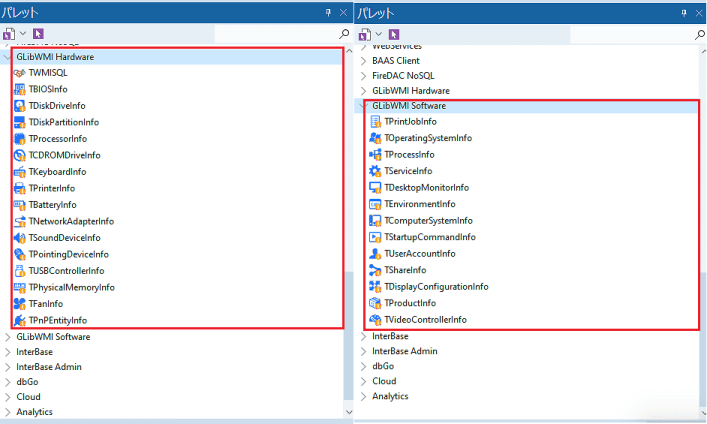This screenshot has width=707, height=424.
Task: Pick the TStartupCommandInfo icon
Action: tap(375, 237)
